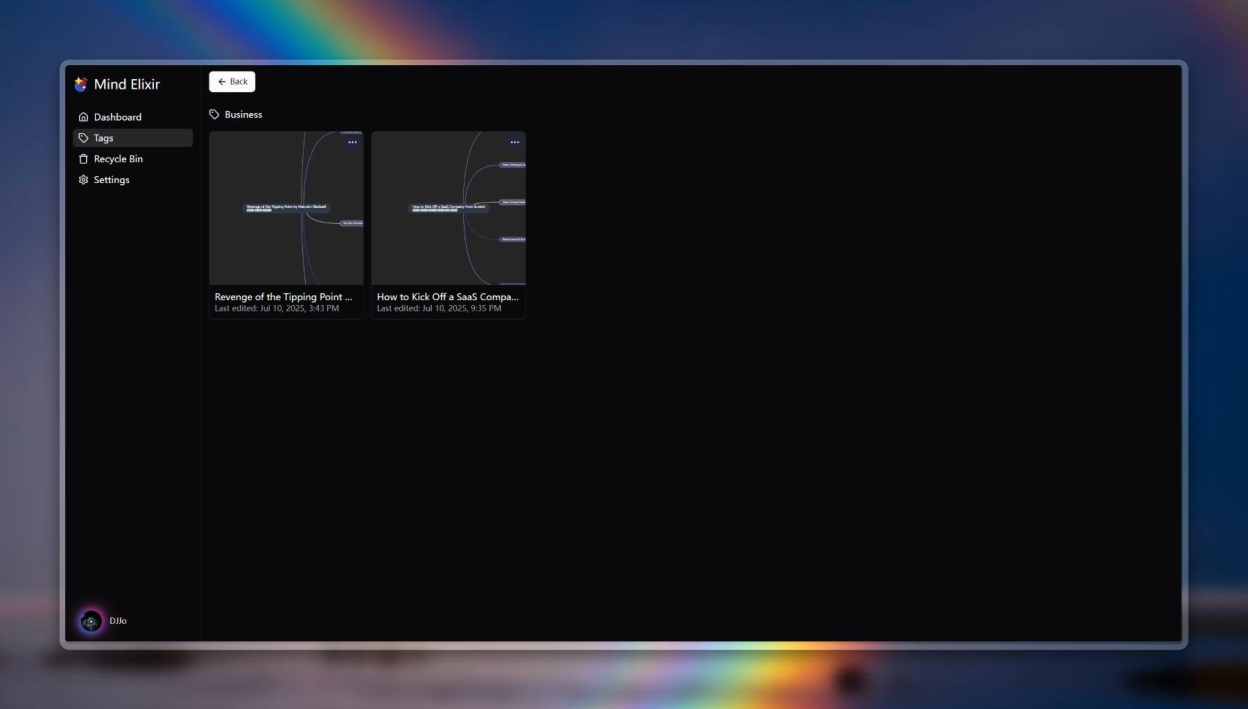
Task: Click the Business tag heading text
Action: pyautogui.click(x=243, y=115)
